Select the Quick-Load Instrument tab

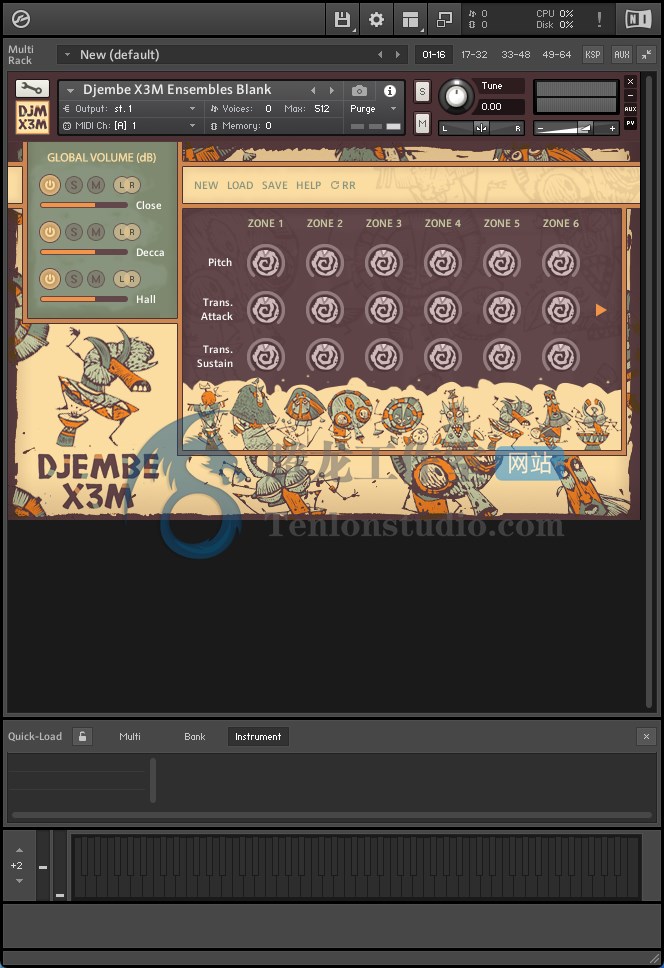pos(258,736)
